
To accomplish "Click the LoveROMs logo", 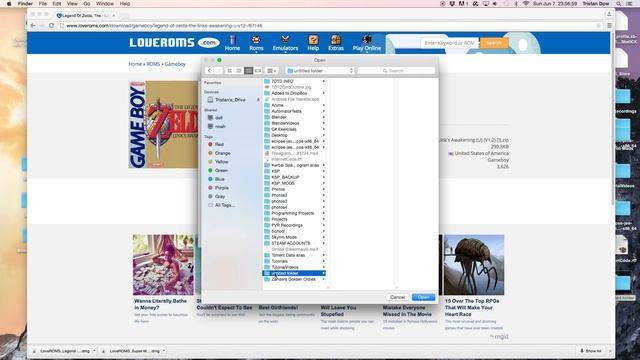I will coord(174,42).
